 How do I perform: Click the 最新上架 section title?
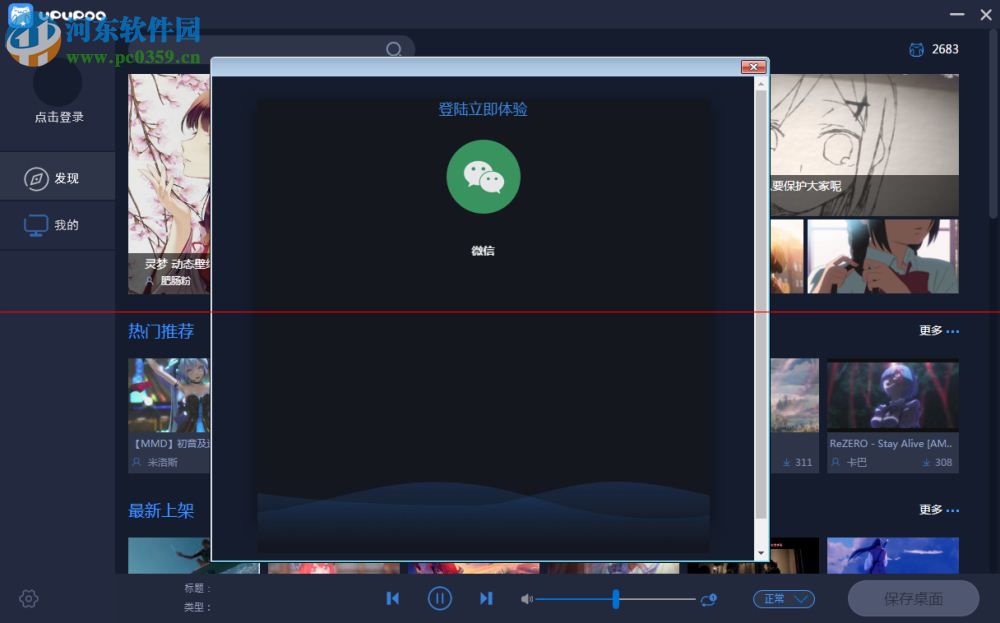click(x=161, y=510)
